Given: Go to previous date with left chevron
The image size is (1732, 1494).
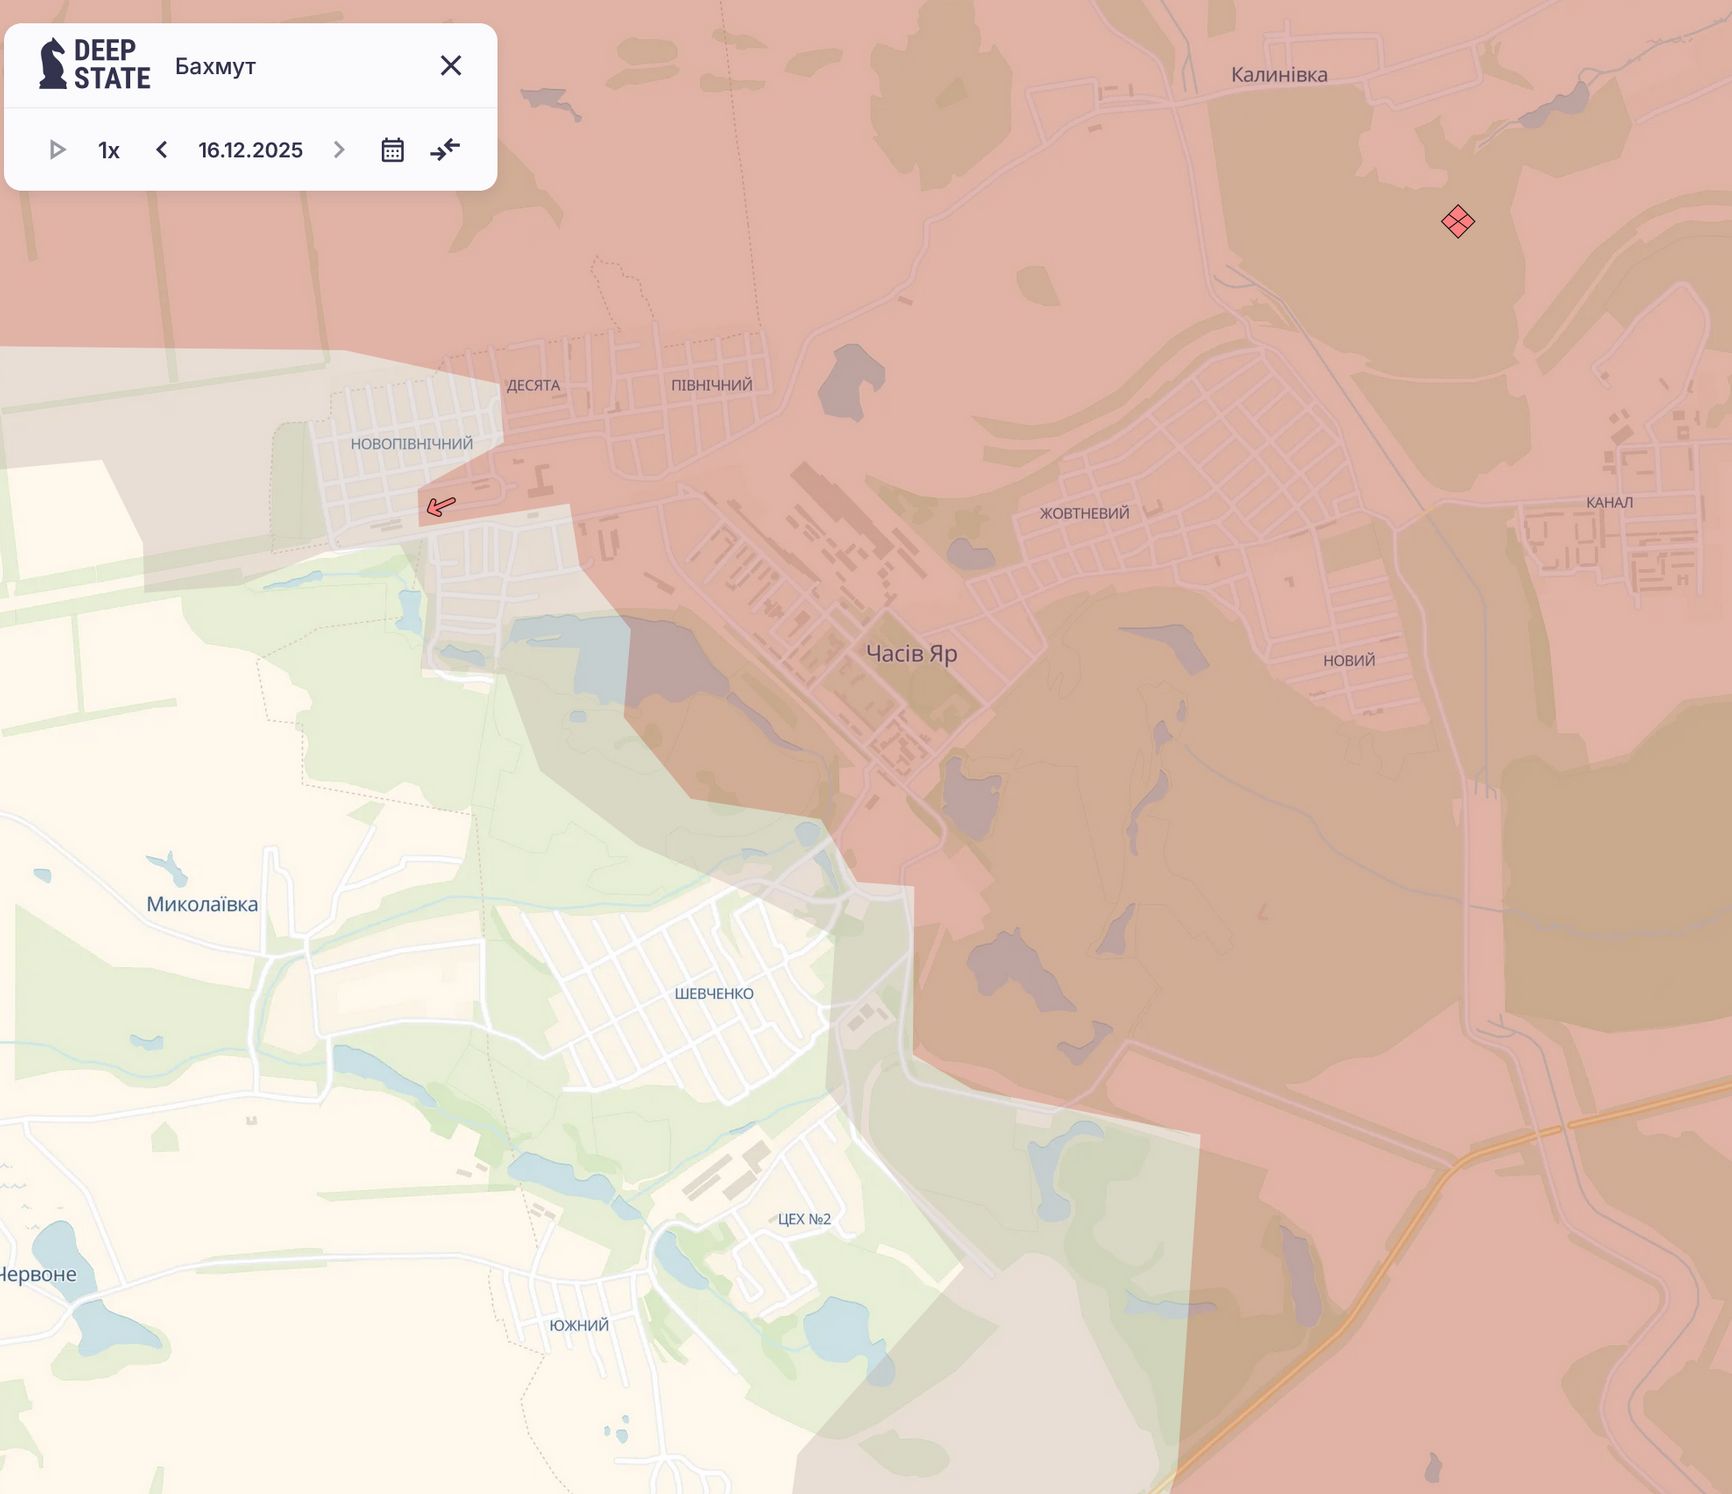Looking at the screenshot, I should tap(162, 150).
